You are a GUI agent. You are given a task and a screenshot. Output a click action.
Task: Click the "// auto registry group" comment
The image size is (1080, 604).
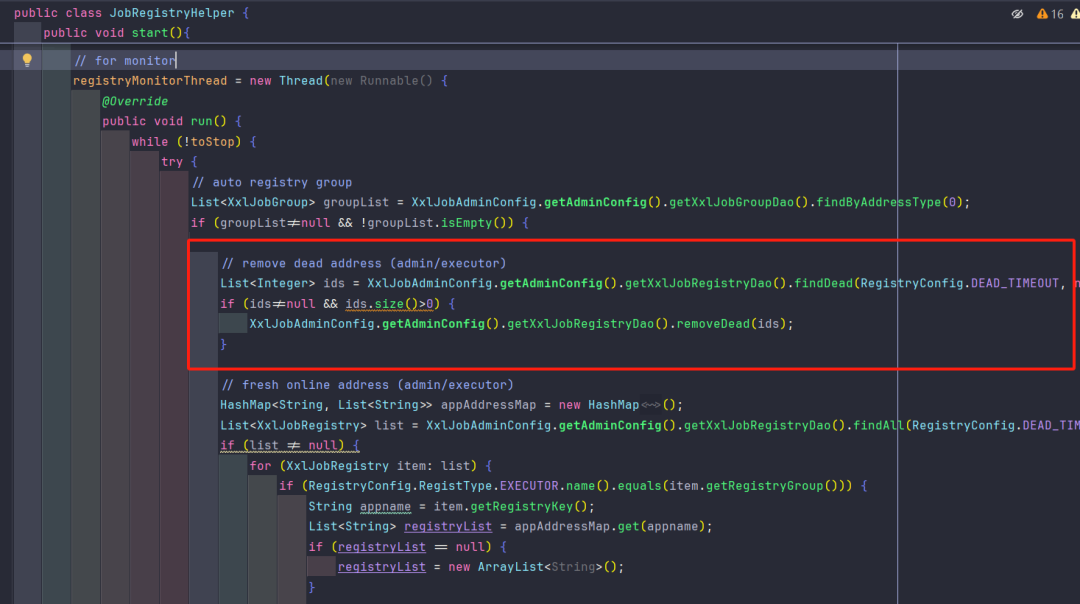(x=272, y=183)
